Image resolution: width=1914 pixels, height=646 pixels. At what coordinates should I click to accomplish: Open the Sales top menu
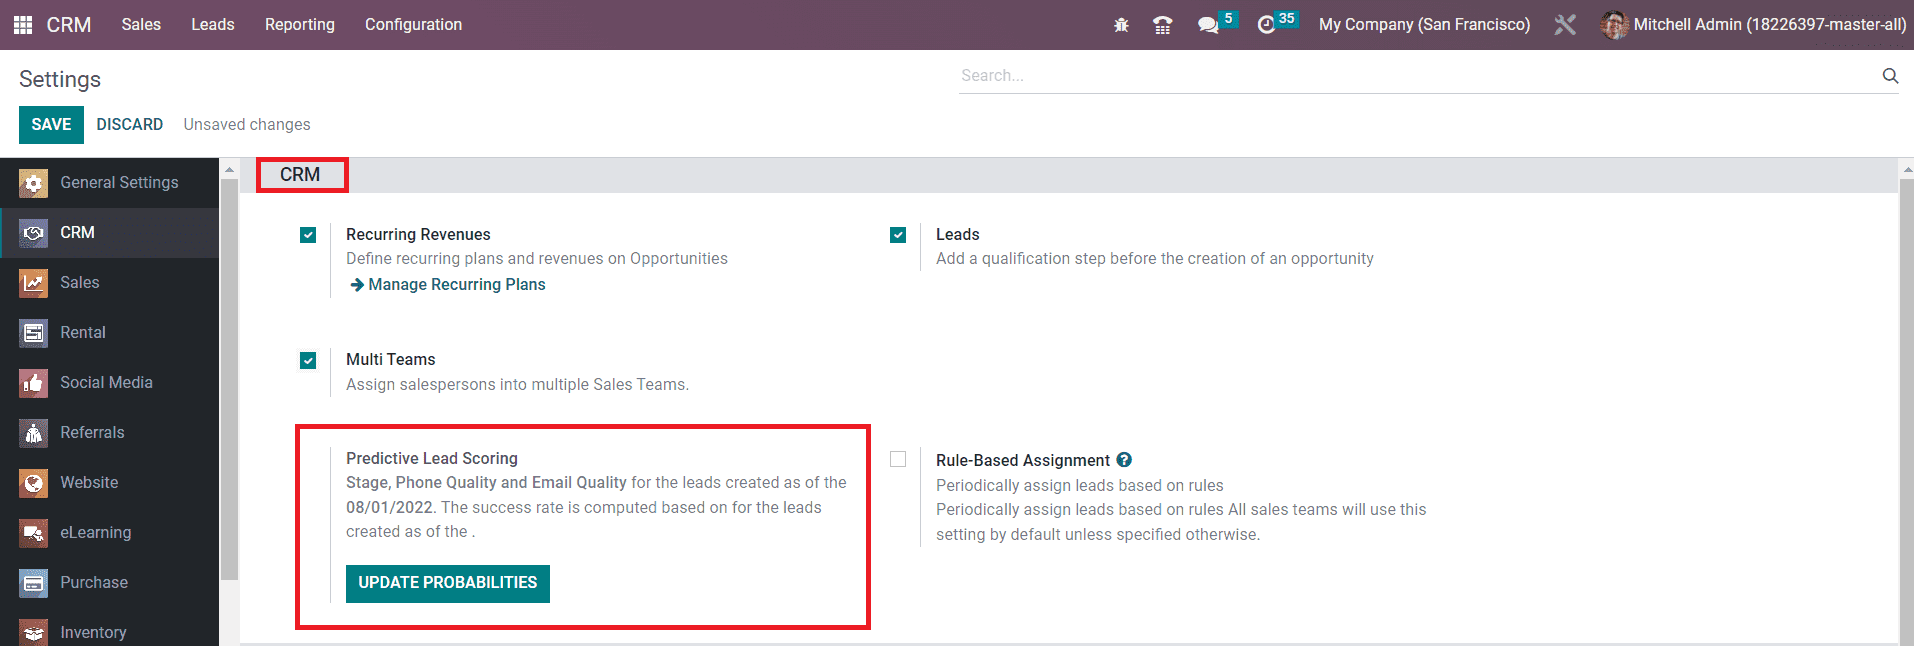(141, 25)
